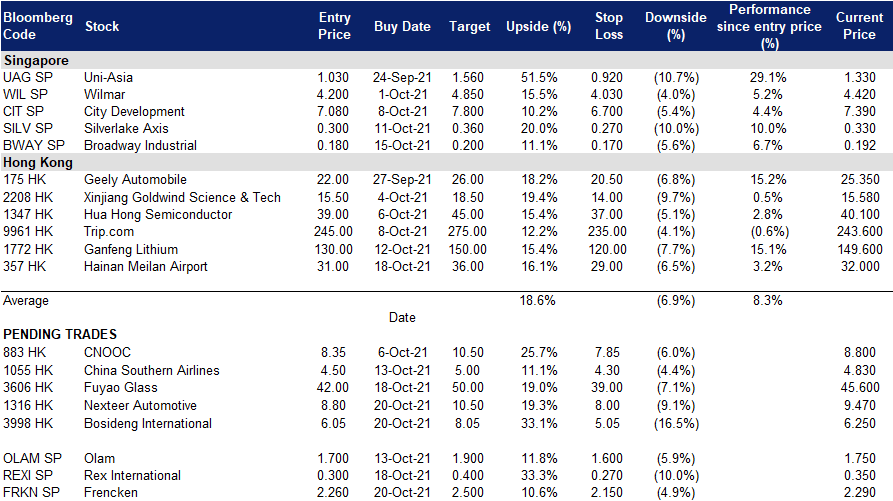Click Geely buy date '27-Sep-21'
The image size is (893, 501).
[402, 180]
